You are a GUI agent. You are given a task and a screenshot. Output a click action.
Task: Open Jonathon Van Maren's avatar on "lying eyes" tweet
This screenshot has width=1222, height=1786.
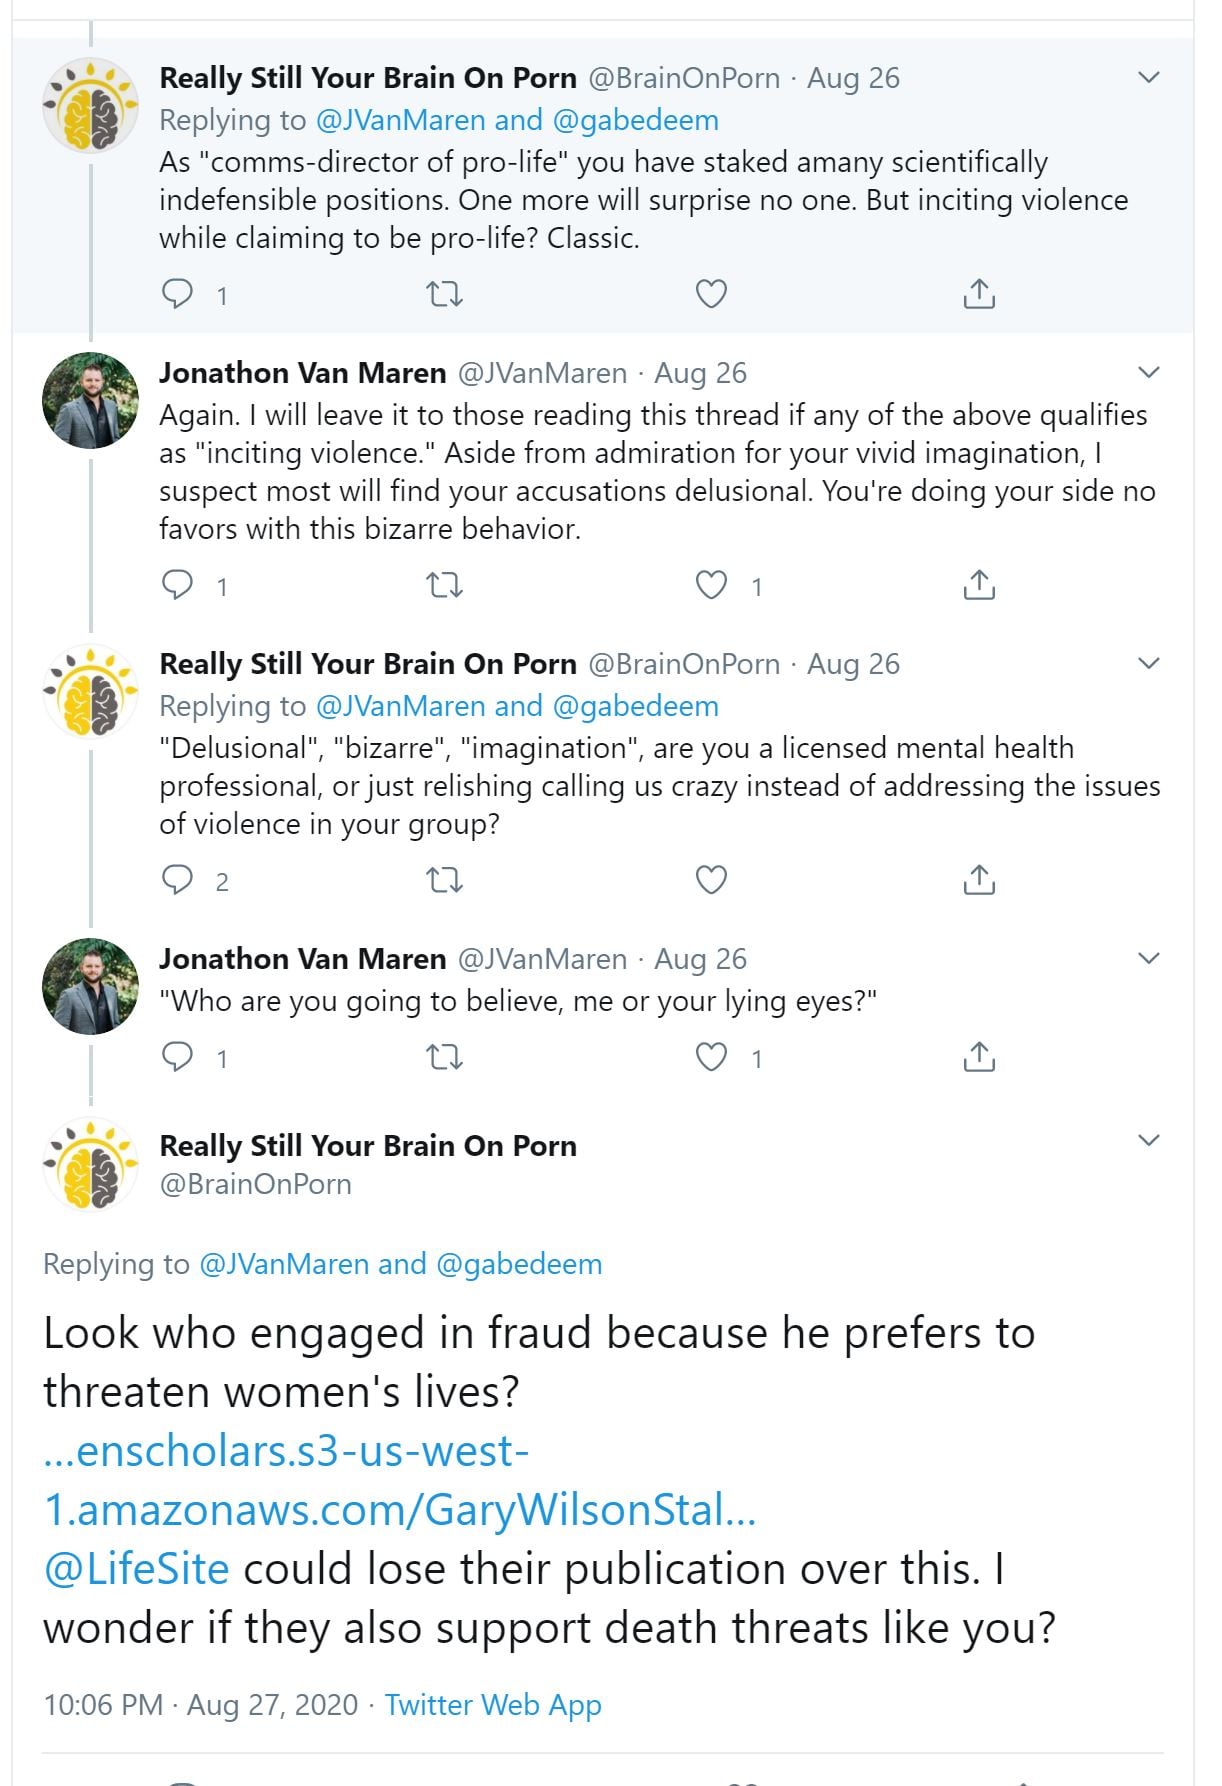91,985
